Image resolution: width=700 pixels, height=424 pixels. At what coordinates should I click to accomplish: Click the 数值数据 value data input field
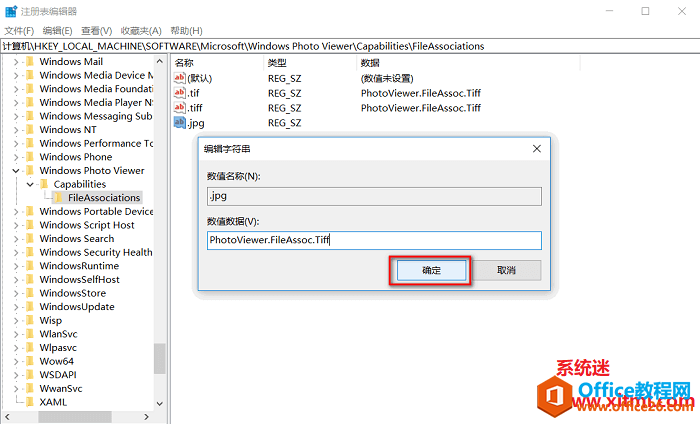click(374, 240)
